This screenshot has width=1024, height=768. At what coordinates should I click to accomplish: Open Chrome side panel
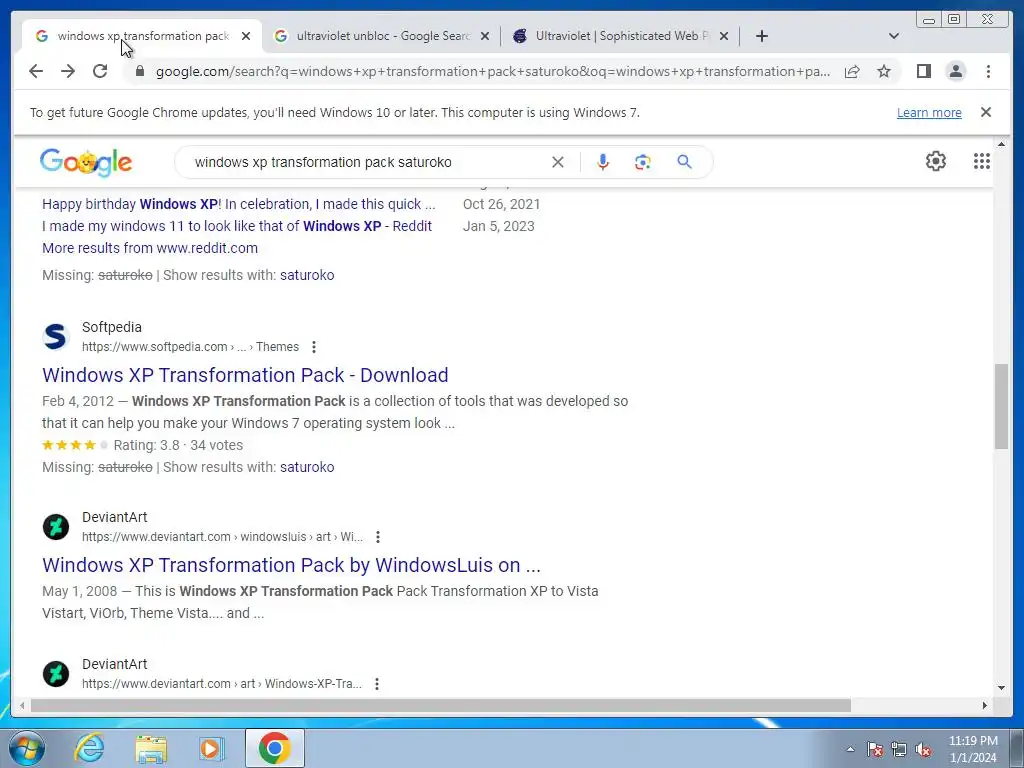tap(923, 71)
